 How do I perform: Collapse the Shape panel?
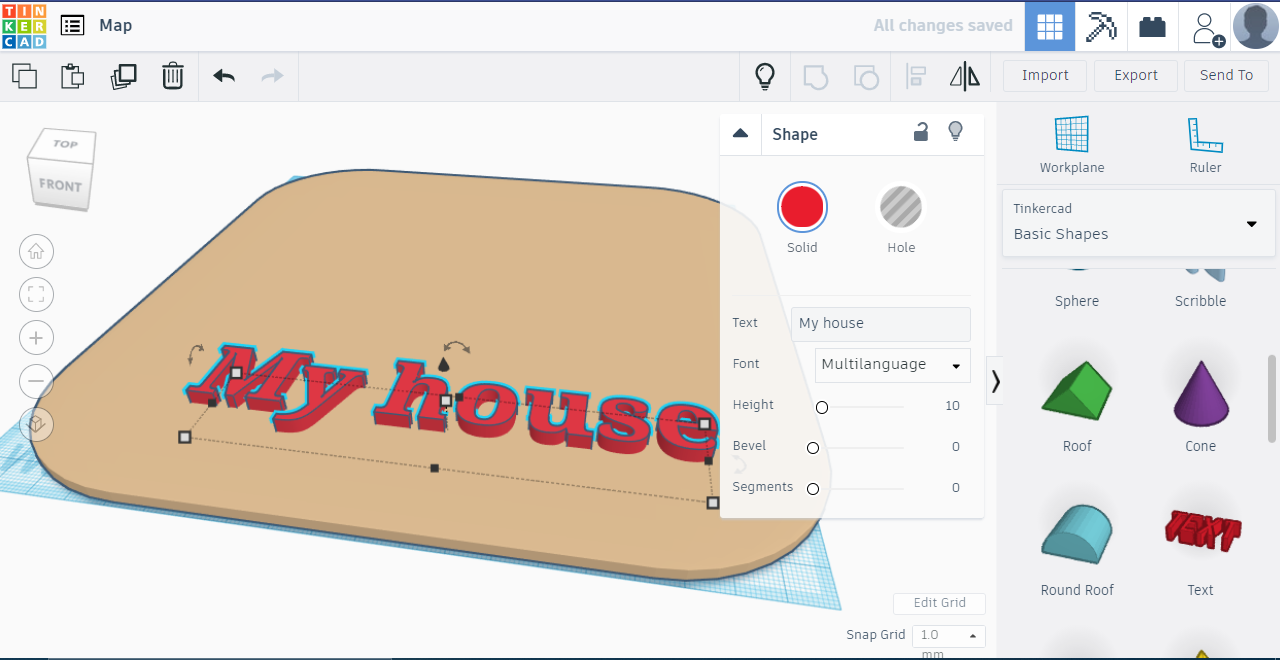(741, 133)
